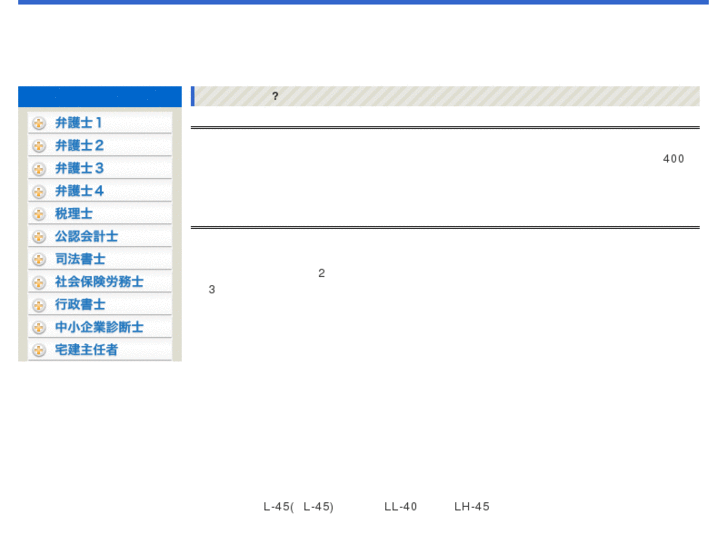Open the 行政書士 menu entry
Viewport: 727px width, 545px height.
pyautogui.click(x=100, y=305)
